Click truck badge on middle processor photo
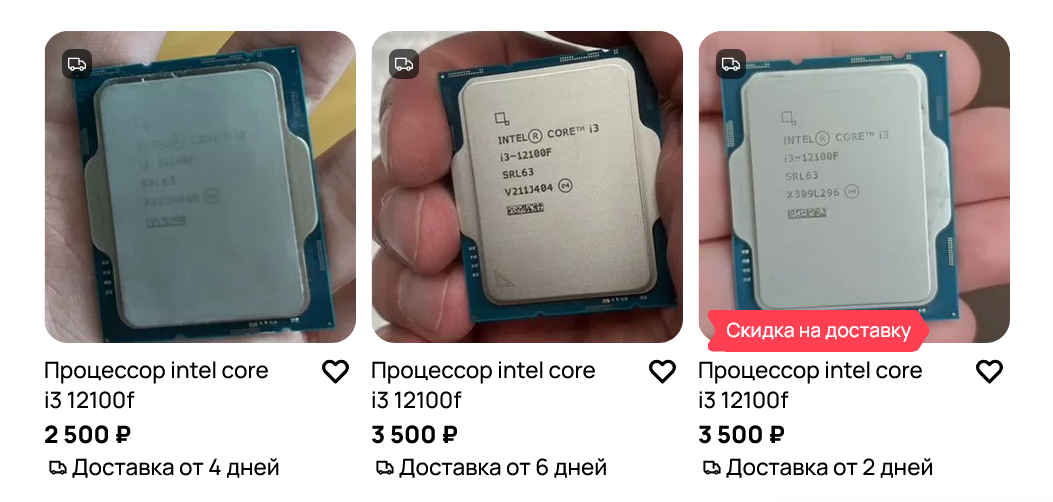Image resolution: width=1053 pixels, height=502 pixels. pos(404,64)
